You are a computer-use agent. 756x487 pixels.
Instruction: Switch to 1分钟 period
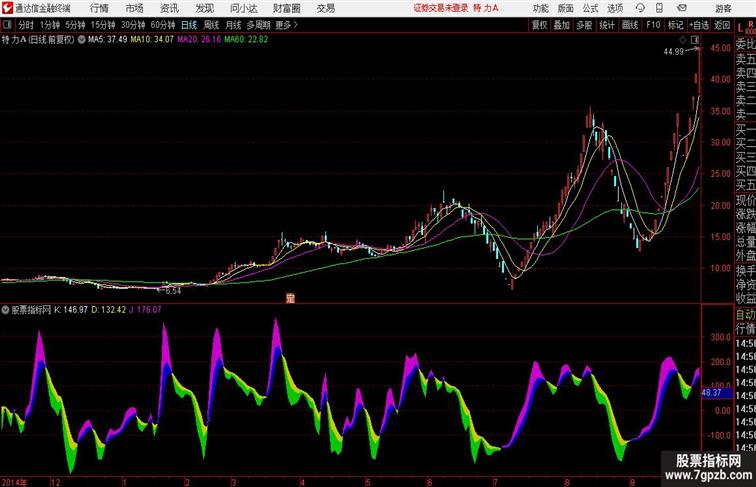click(50, 25)
